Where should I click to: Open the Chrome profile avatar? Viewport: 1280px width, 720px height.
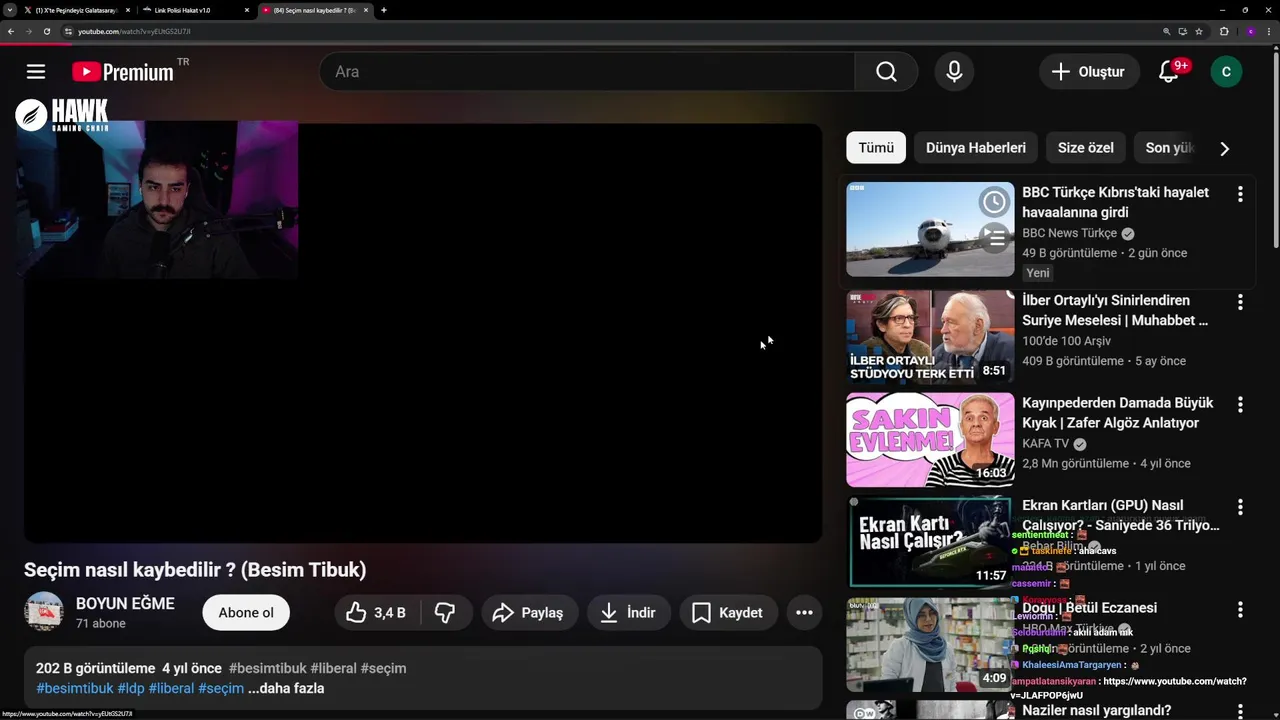tap(1250, 31)
